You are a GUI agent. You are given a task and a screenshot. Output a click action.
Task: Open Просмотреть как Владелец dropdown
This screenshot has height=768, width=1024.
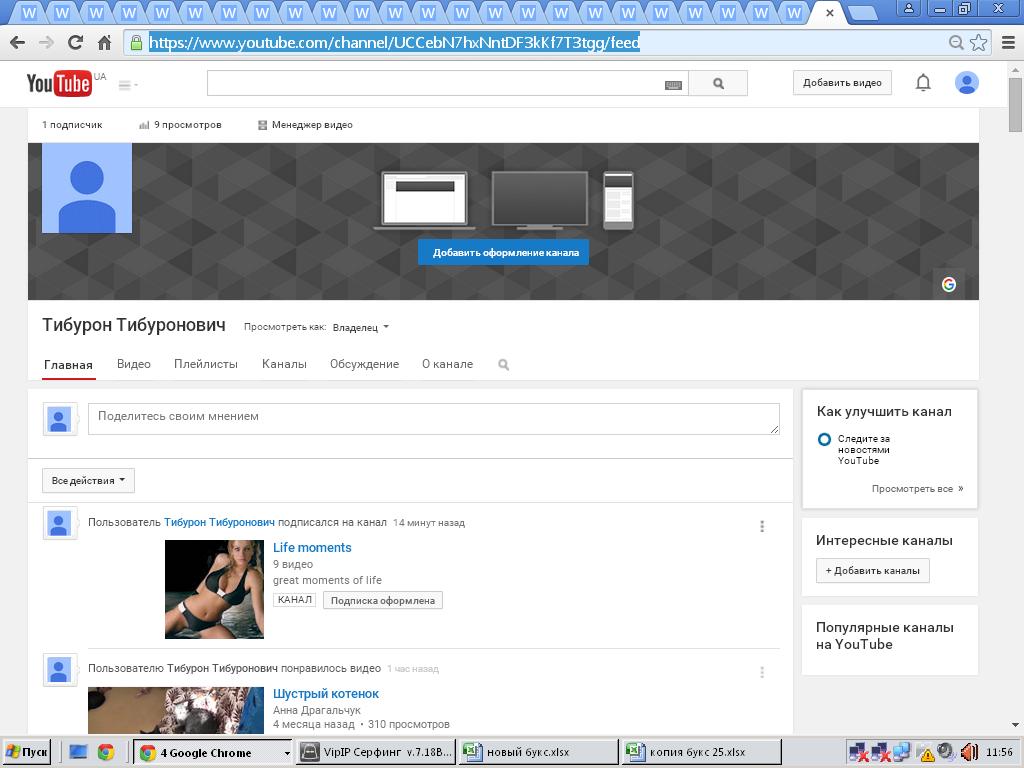click(360, 327)
